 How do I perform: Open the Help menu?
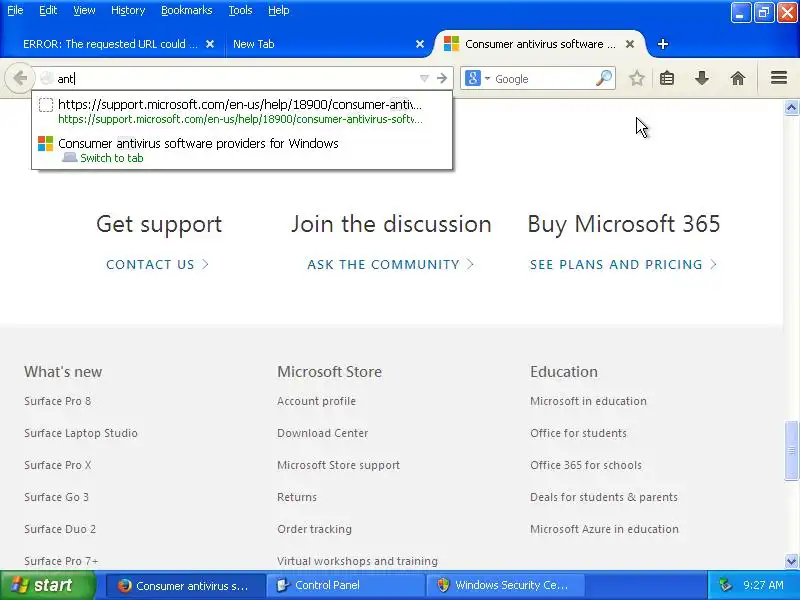coord(279,10)
